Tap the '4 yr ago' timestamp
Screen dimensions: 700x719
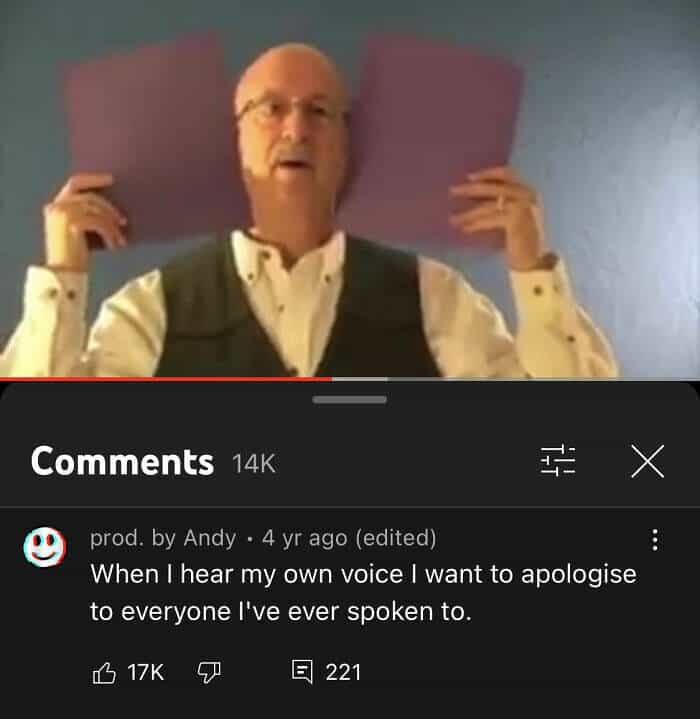click(305, 538)
